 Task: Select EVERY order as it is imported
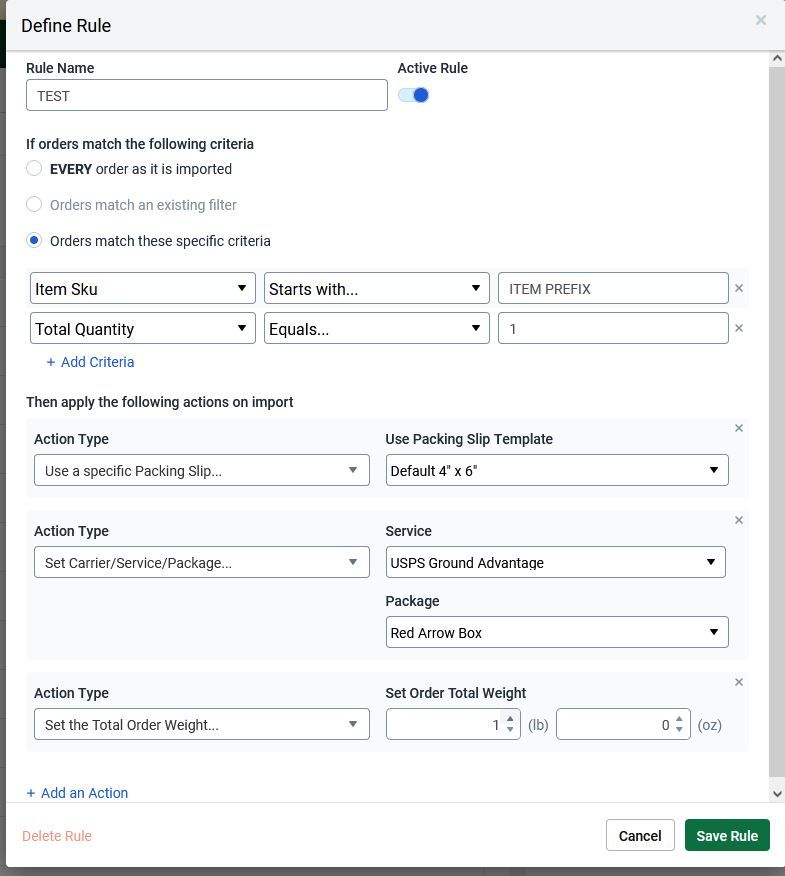[35, 169]
